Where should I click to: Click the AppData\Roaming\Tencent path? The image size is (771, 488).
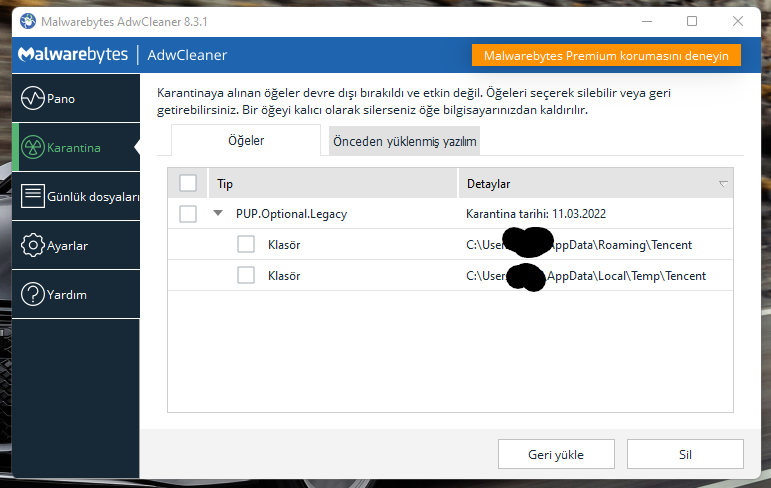(579, 244)
